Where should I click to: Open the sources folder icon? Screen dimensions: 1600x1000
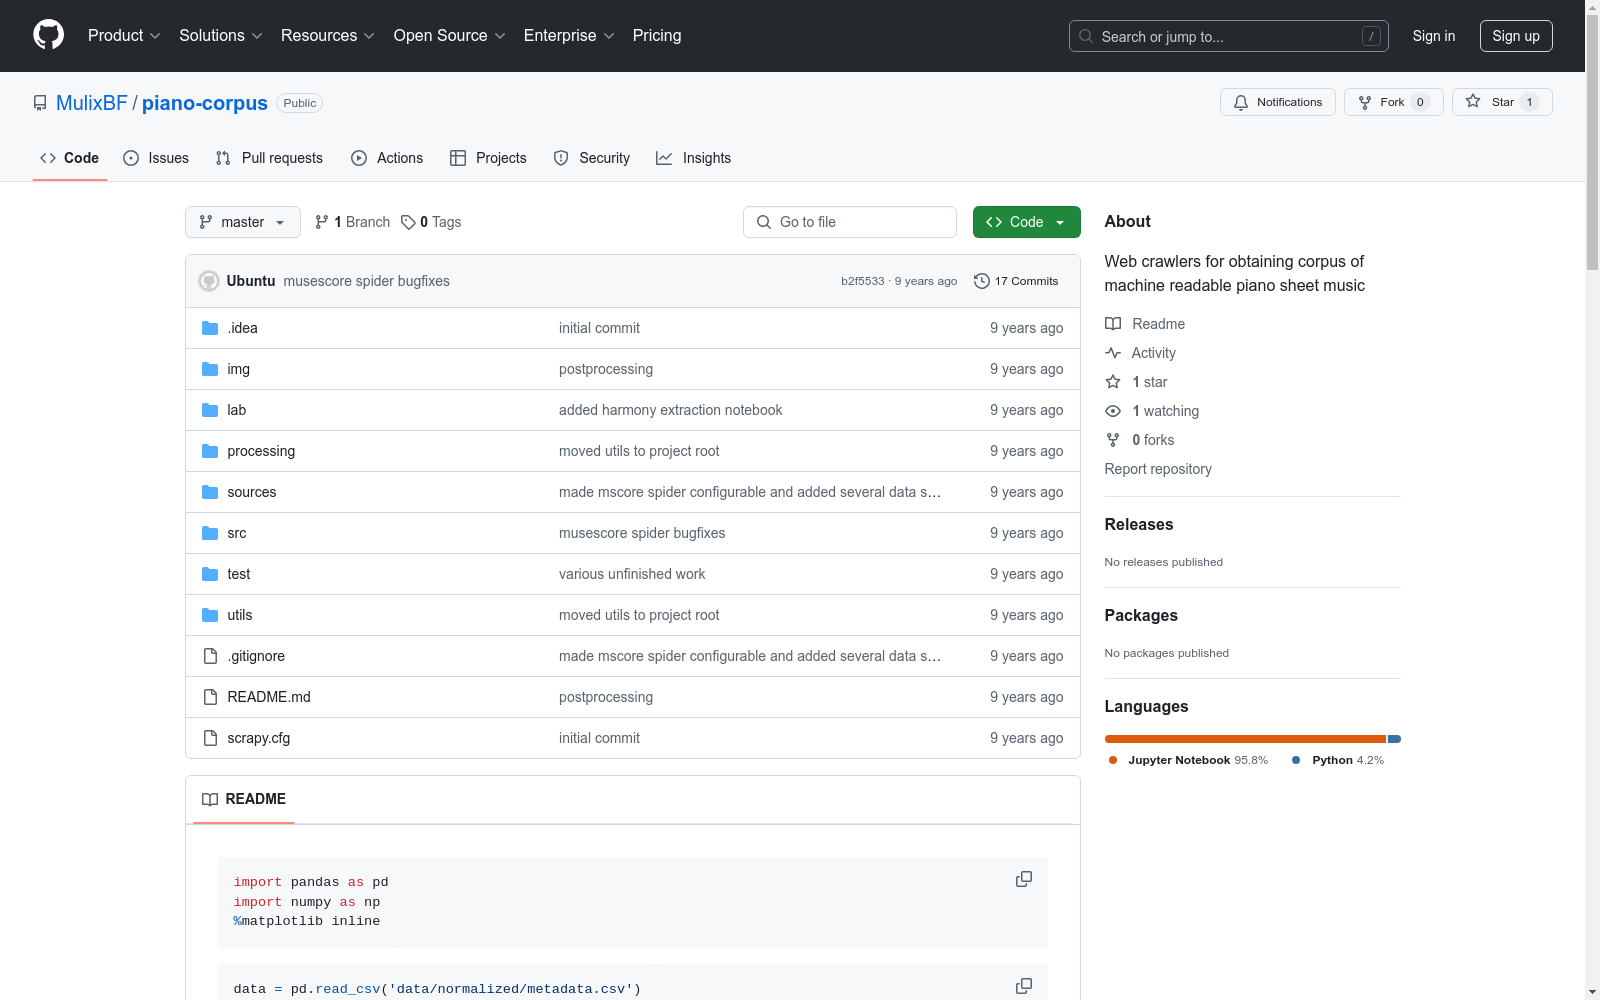(210, 492)
